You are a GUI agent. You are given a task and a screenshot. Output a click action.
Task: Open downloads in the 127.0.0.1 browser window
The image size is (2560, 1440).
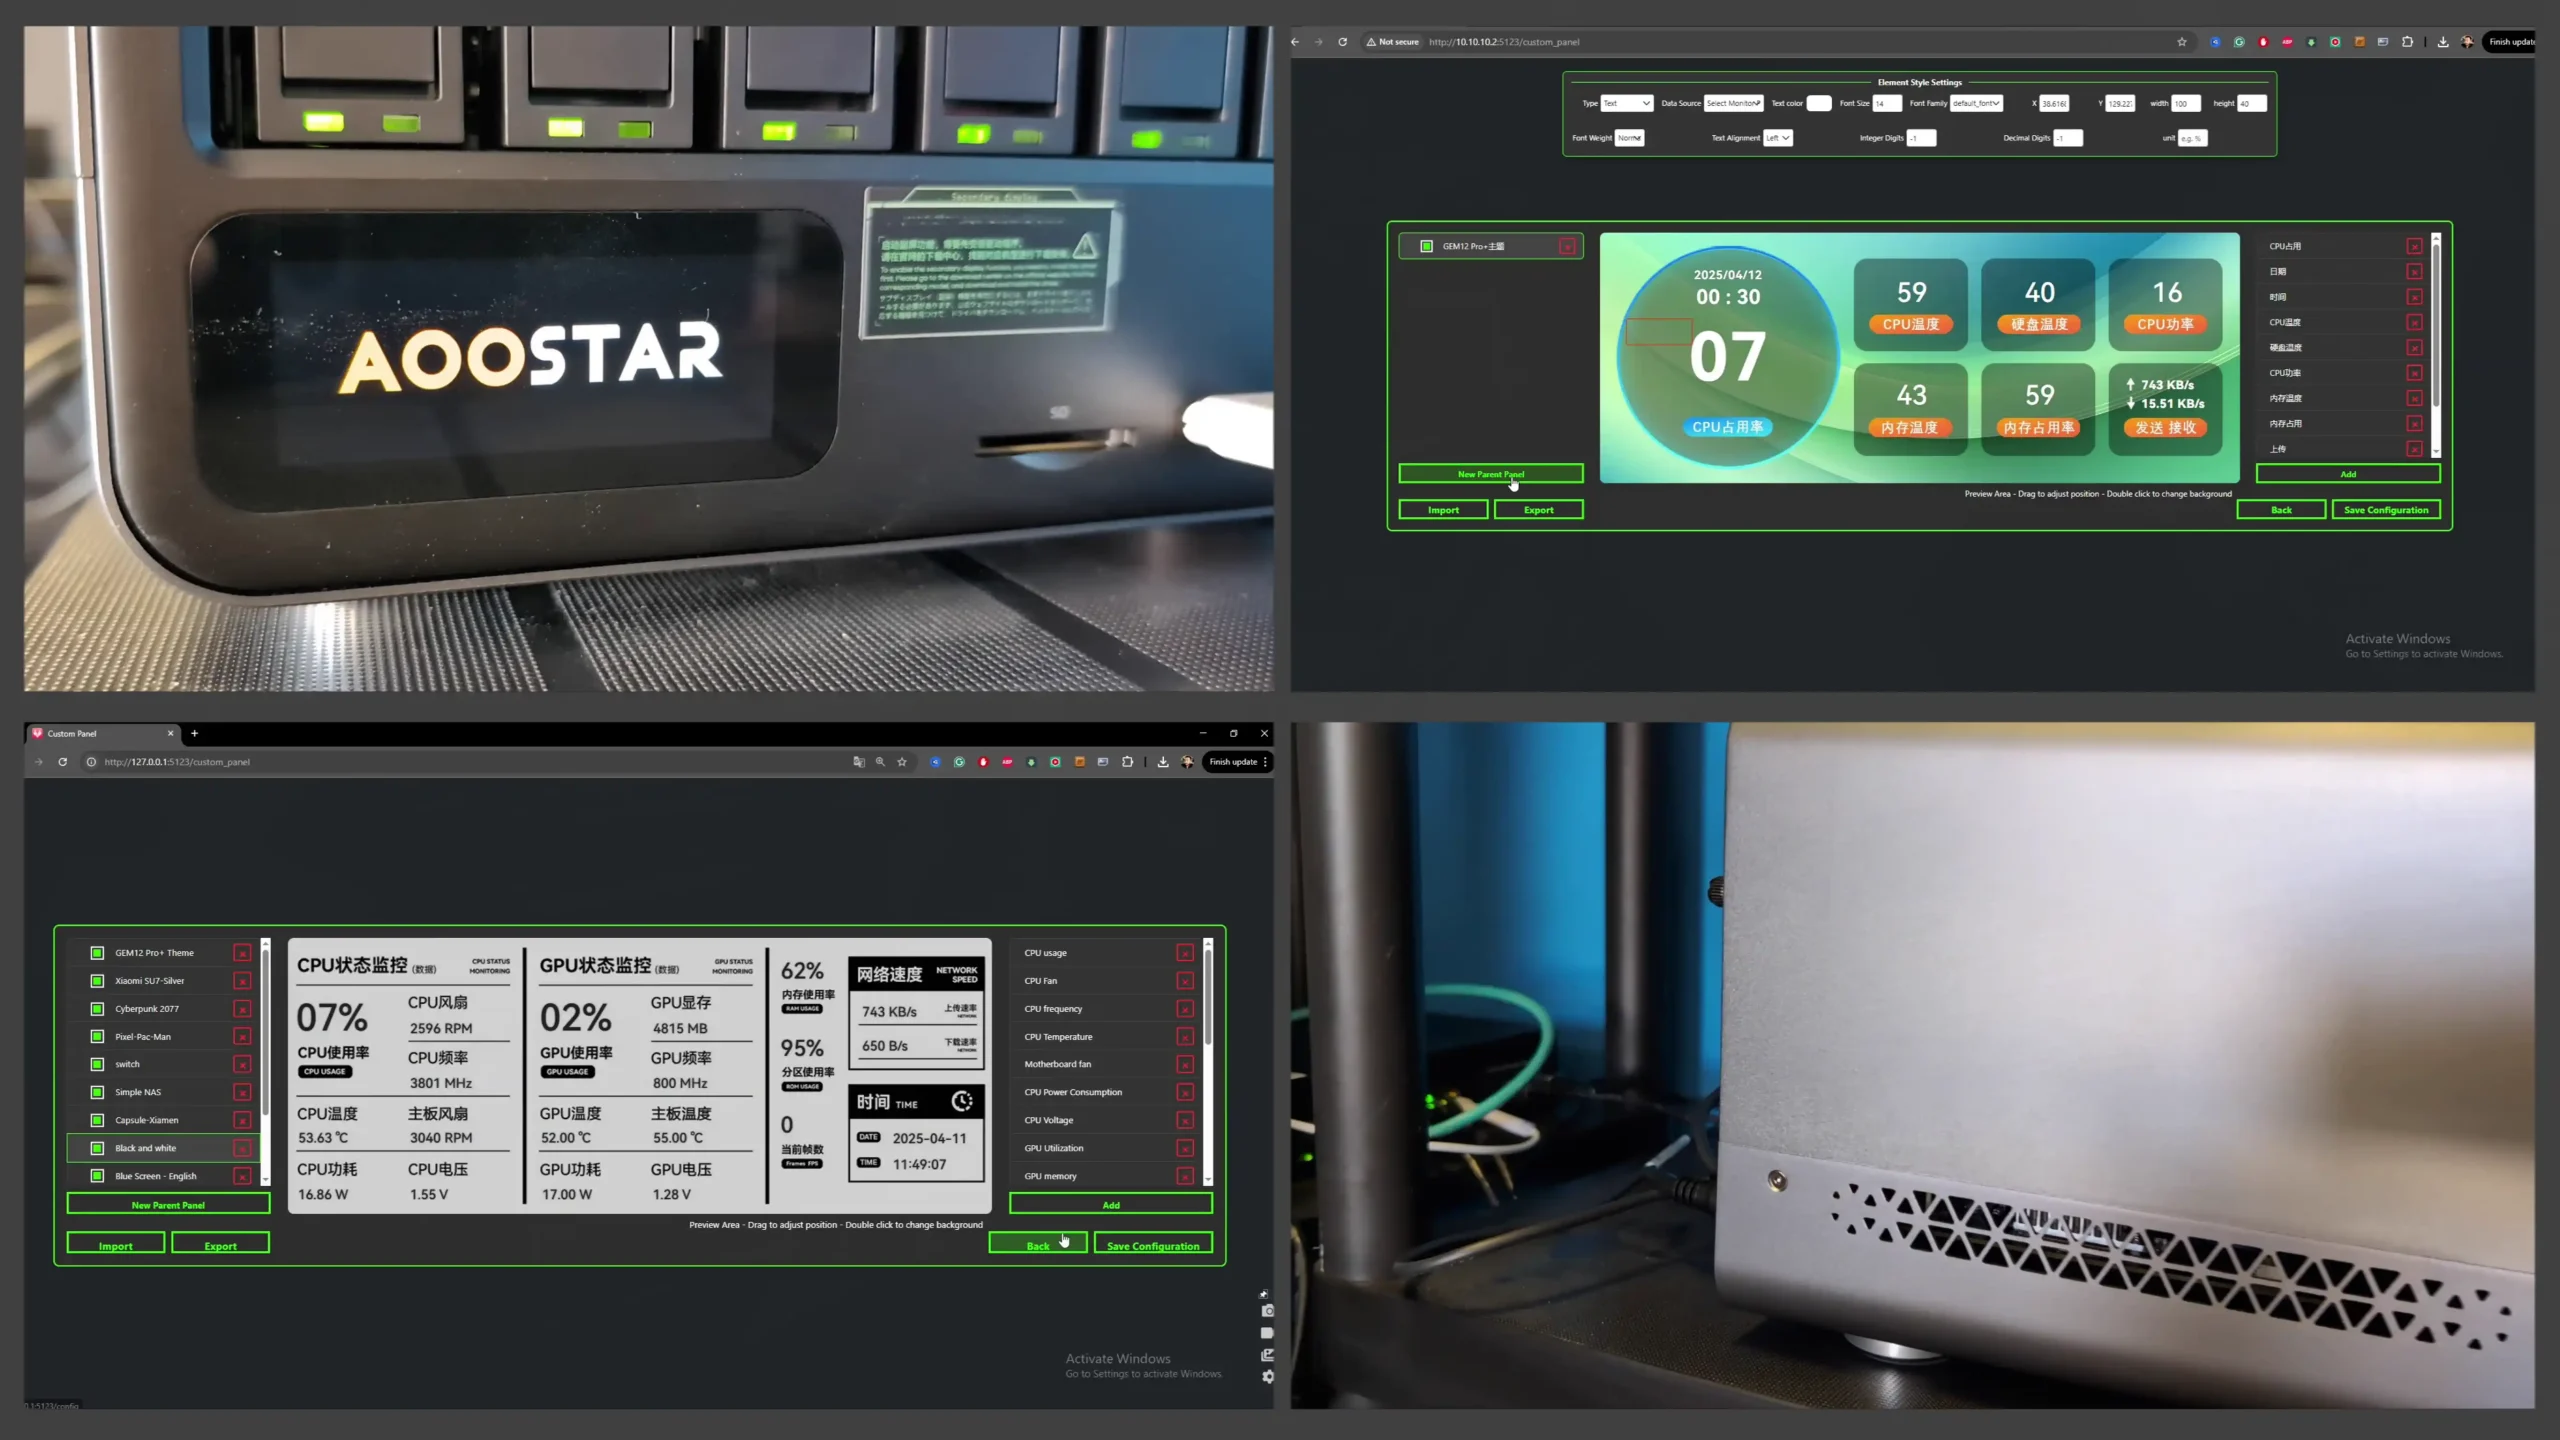pyautogui.click(x=1163, y=762)
